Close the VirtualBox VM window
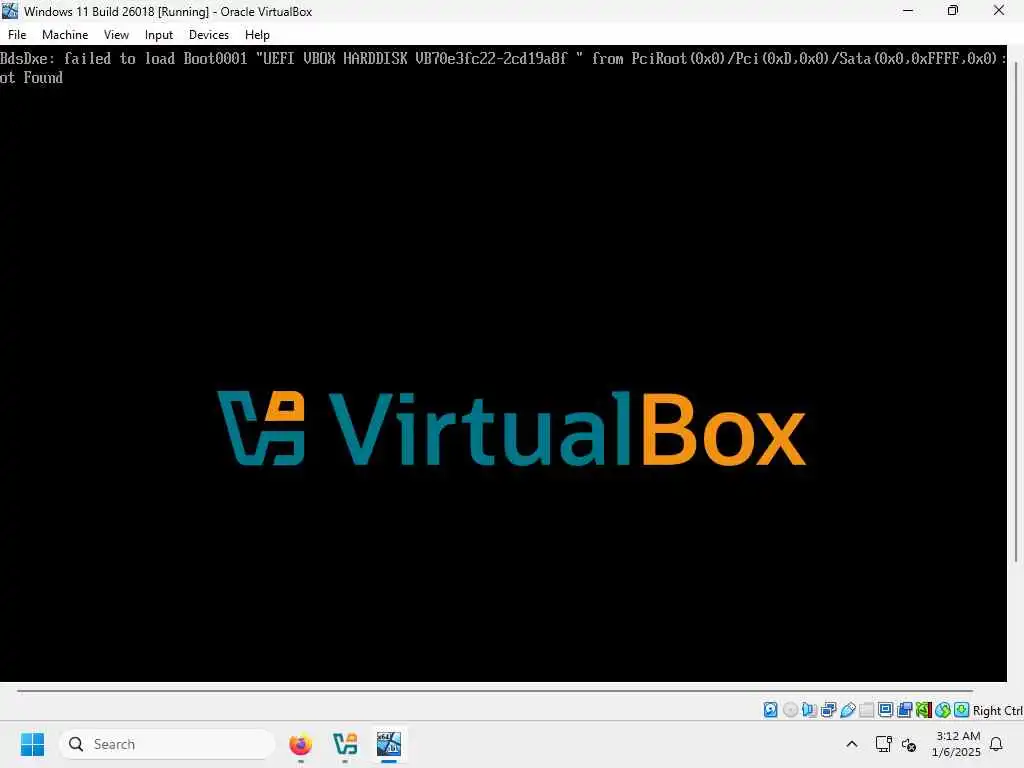Image resolution: width=1024 pixels, height=768 pixels. (999, 10)
